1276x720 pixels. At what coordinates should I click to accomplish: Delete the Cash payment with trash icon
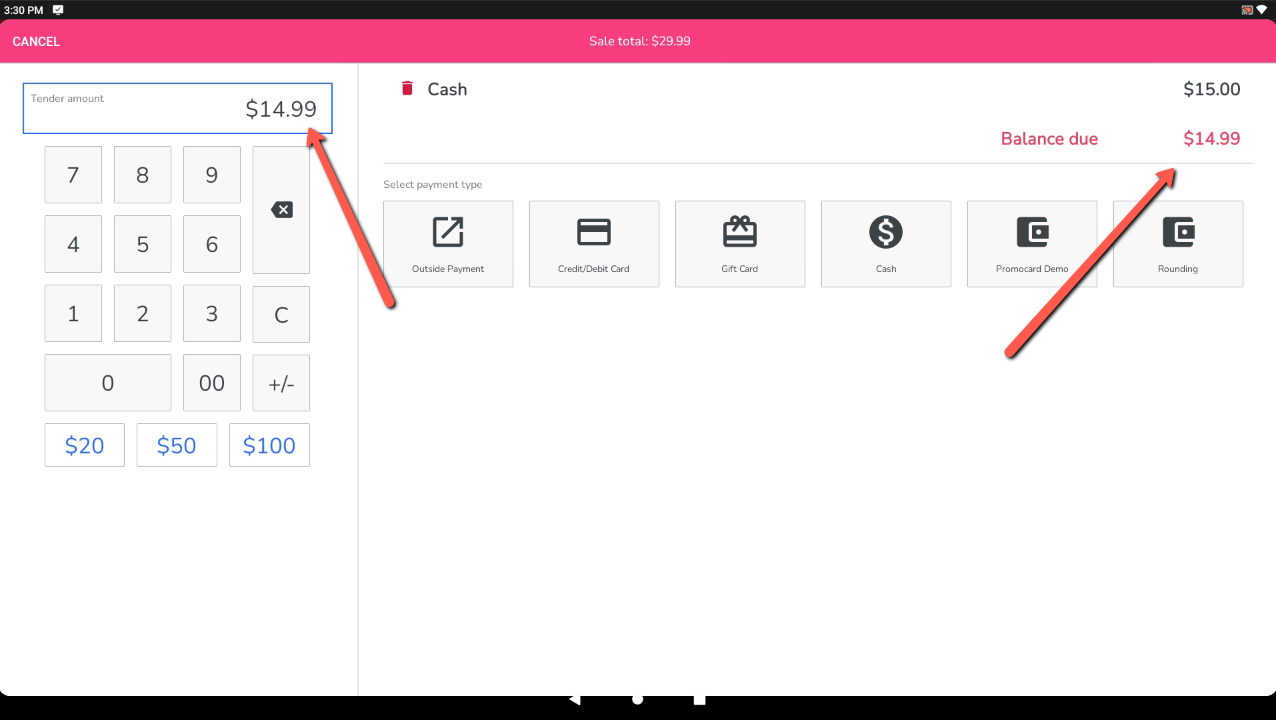407,89
